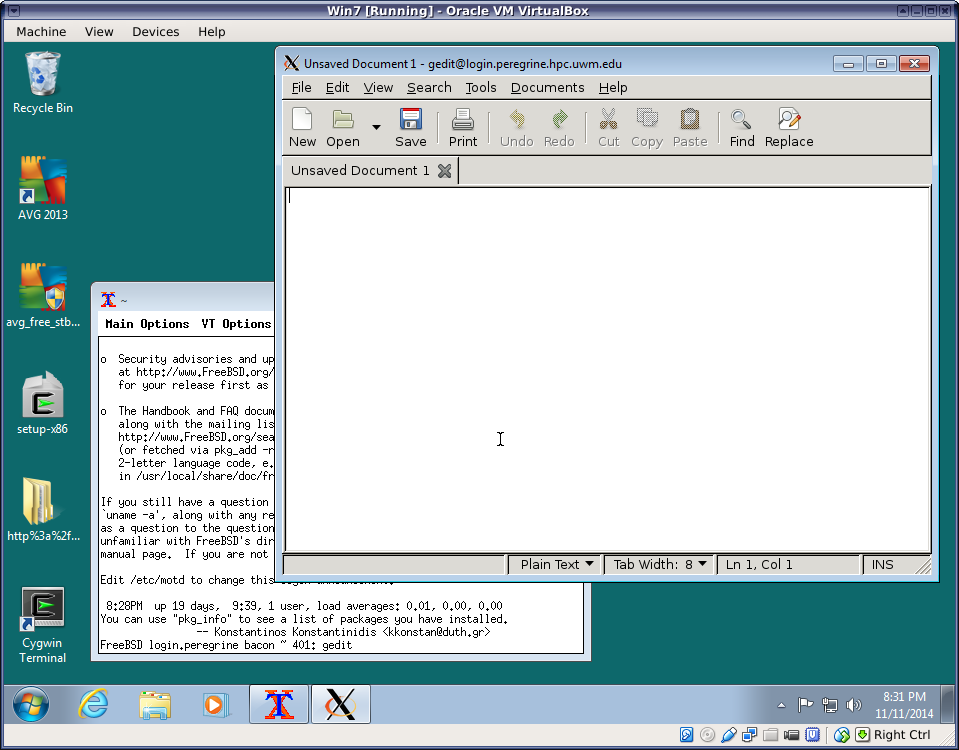Print the document with printer icon
Viewport: 959px width, 750px height.
[x=462, y=128]
